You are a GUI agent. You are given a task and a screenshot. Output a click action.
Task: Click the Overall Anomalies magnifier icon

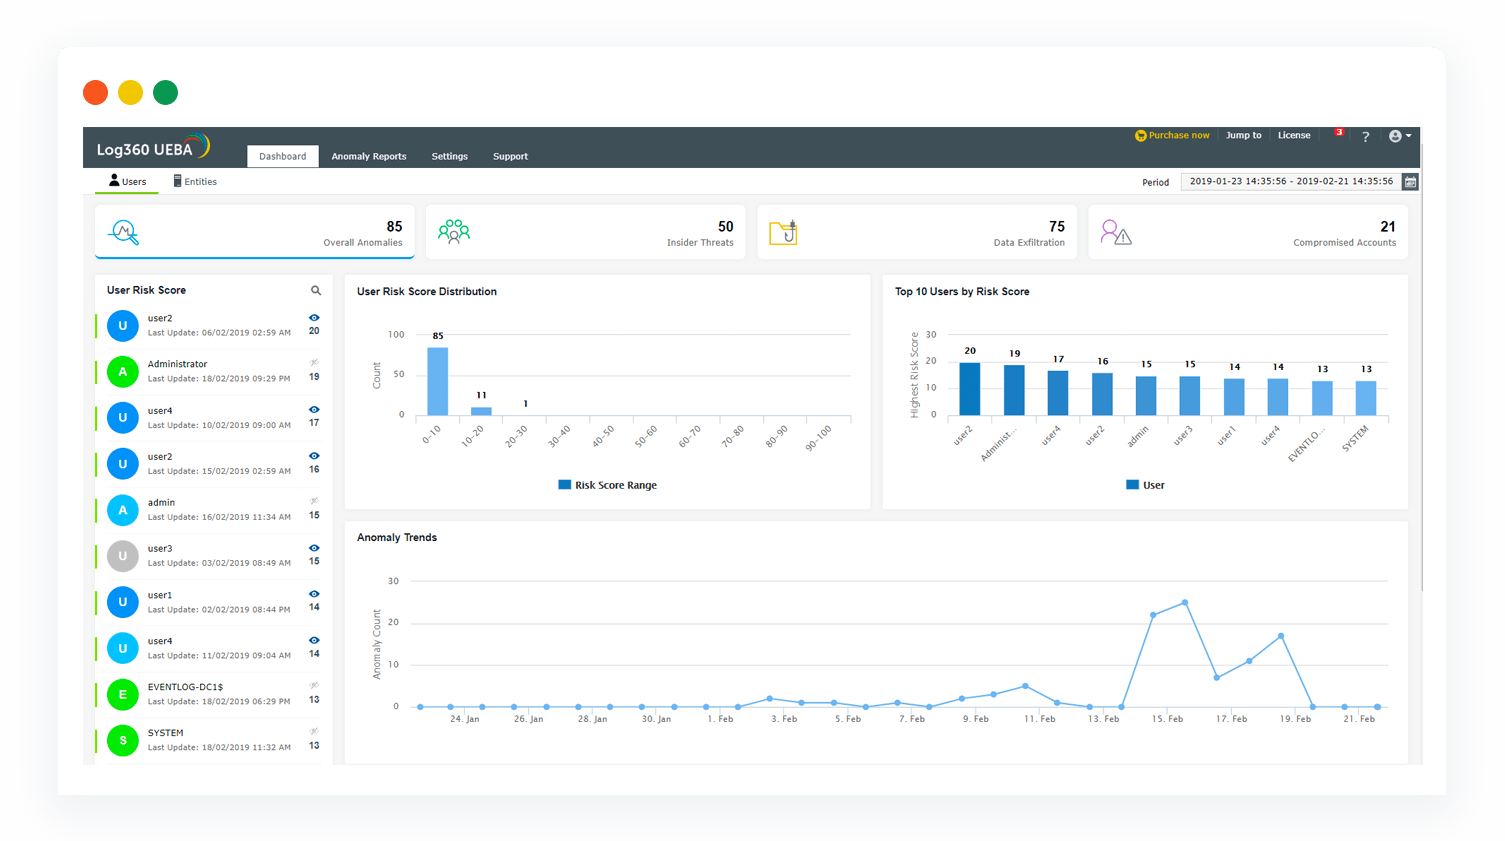123,231
